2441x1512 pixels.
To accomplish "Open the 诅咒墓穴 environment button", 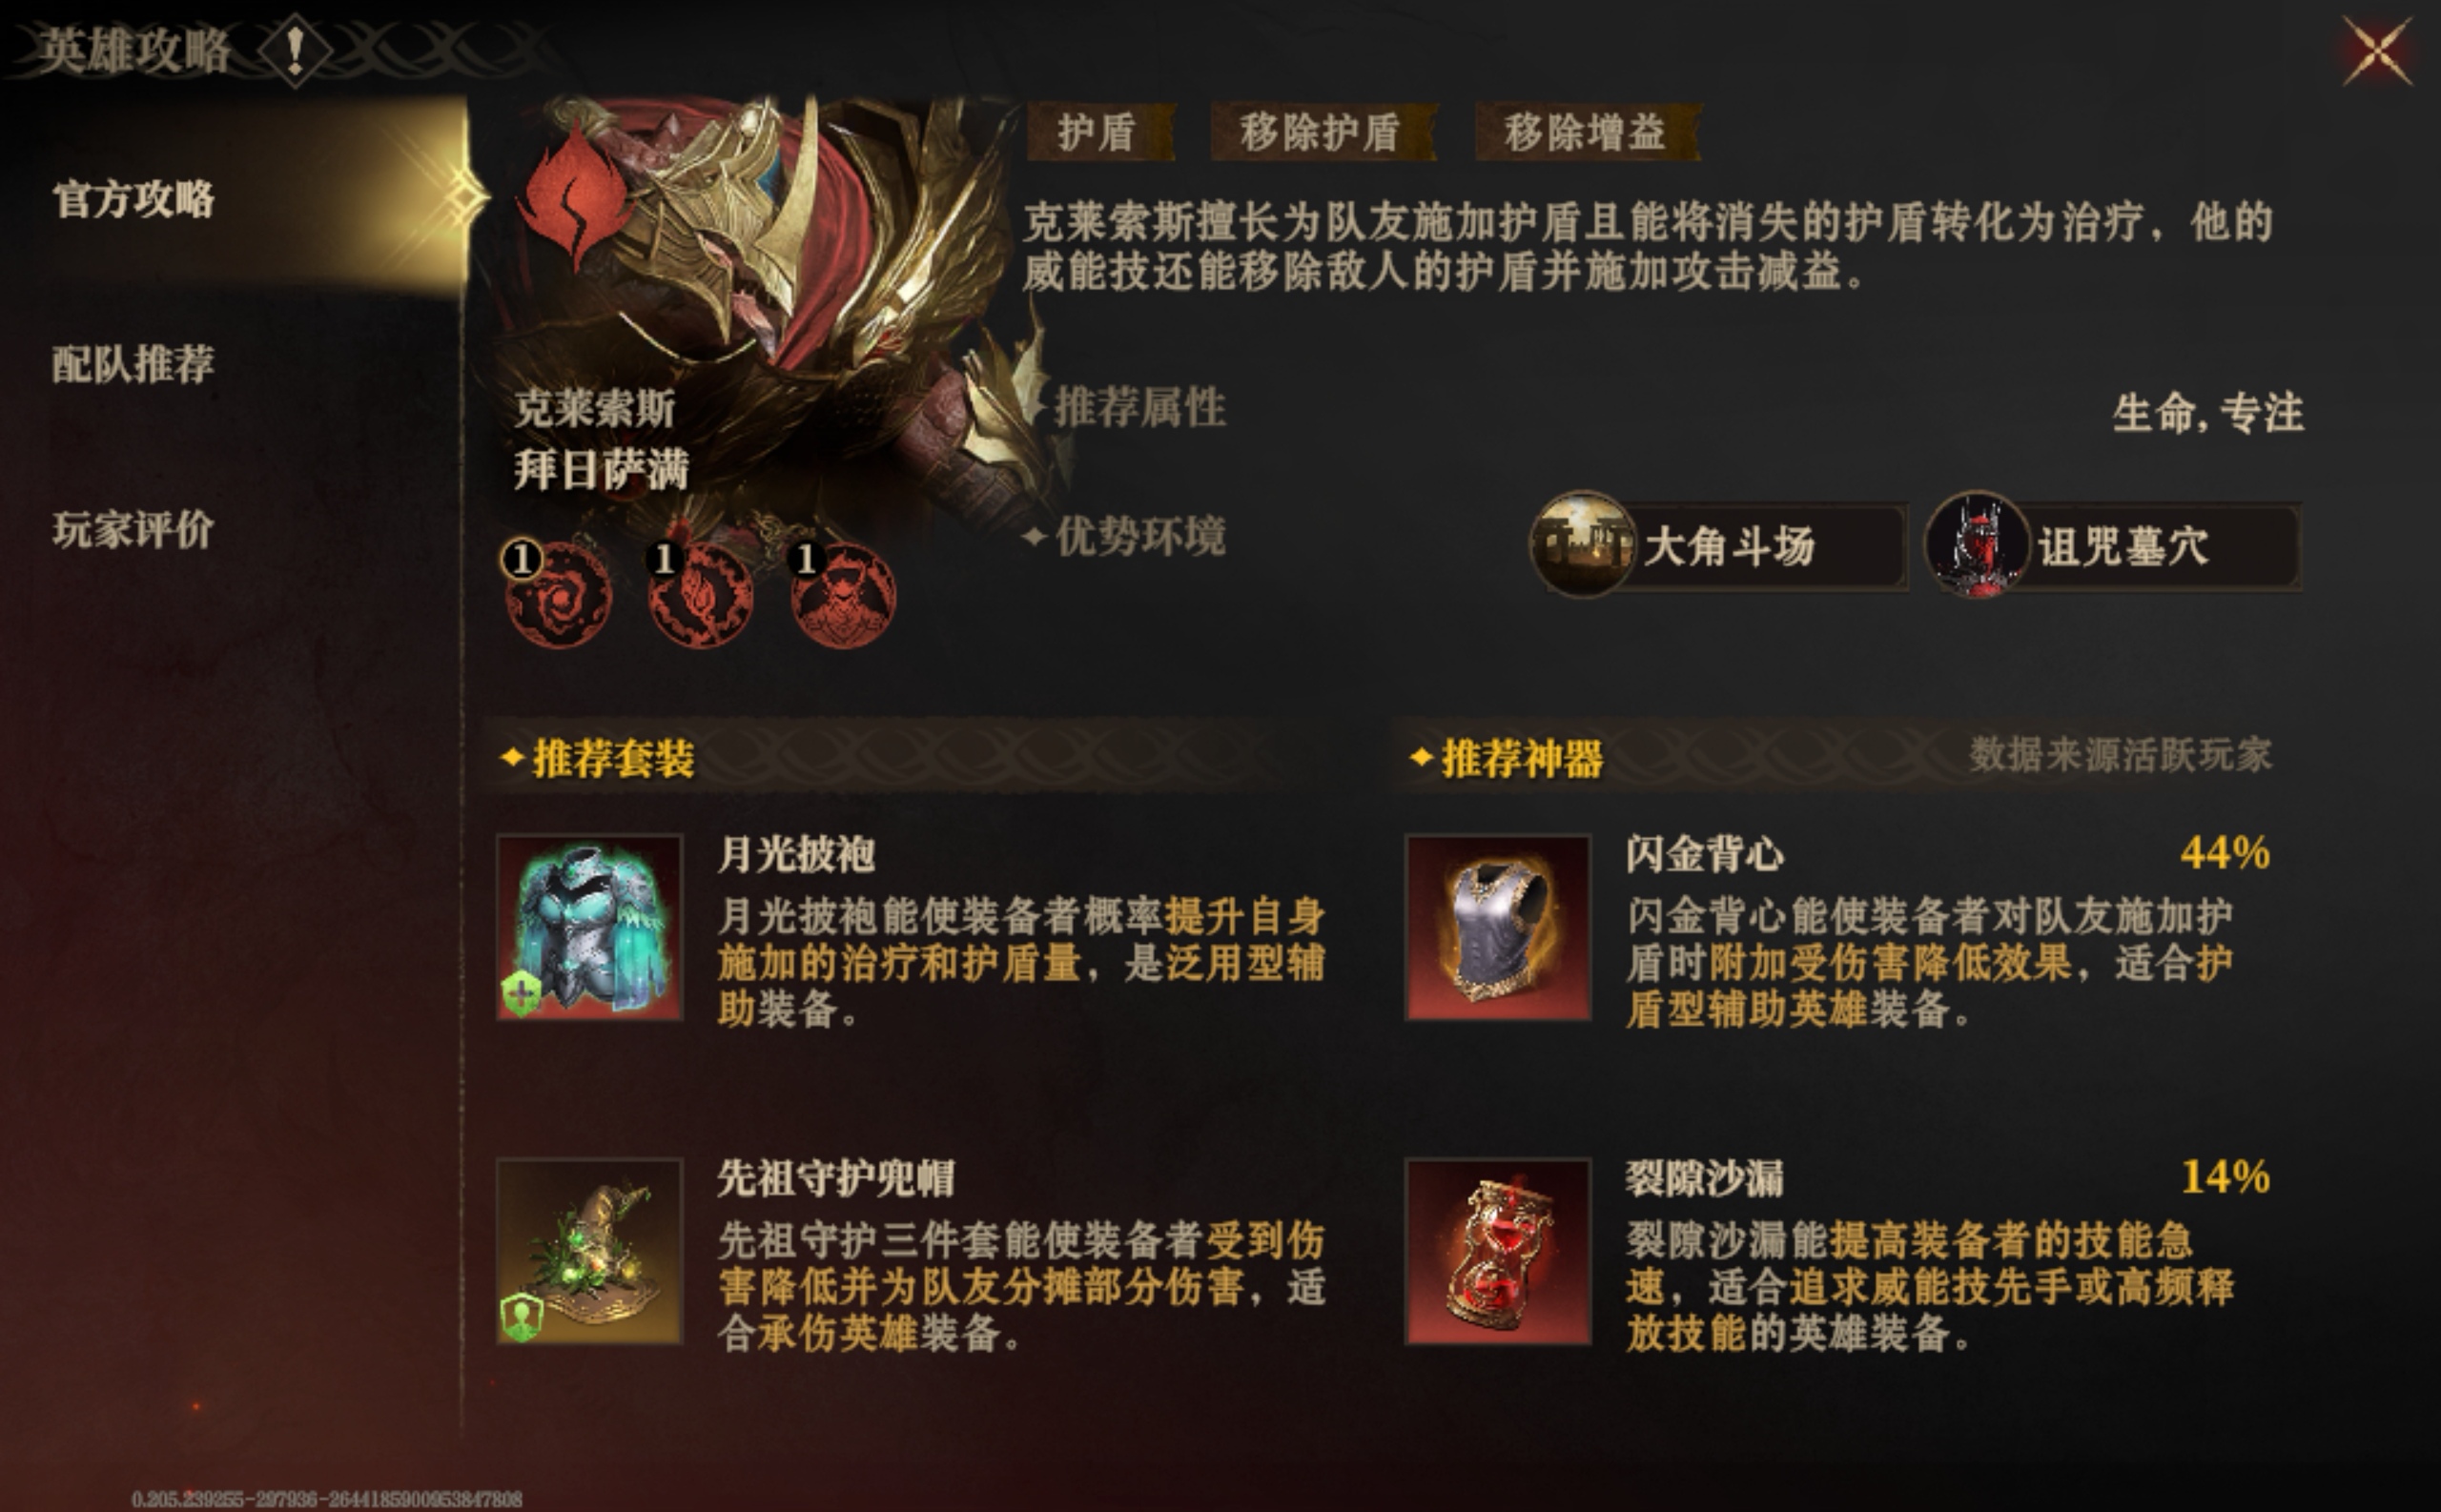I will (2112, 546).
